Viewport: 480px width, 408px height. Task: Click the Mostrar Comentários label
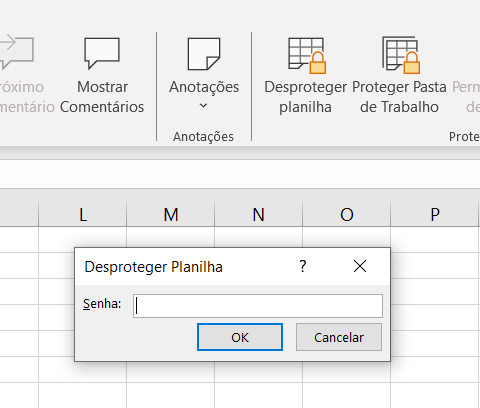tap(102, 97)
